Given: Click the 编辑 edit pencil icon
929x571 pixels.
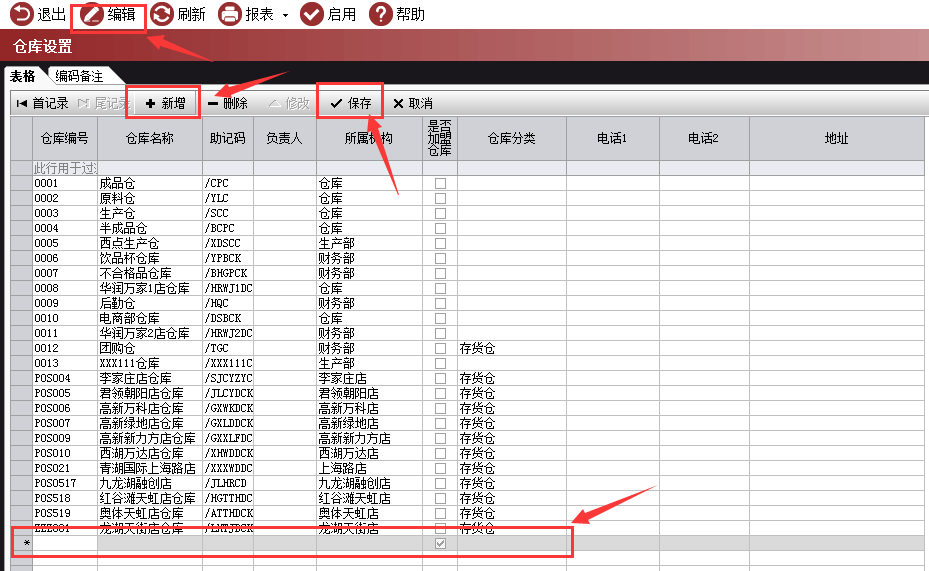Looking at the screenshot, I should coord(92,14).
